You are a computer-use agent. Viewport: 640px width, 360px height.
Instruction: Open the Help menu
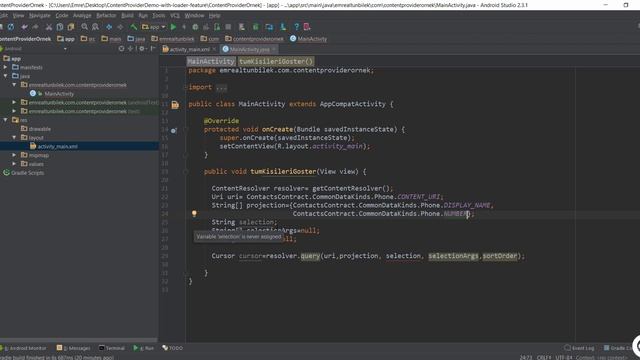(x=214, y=16)
